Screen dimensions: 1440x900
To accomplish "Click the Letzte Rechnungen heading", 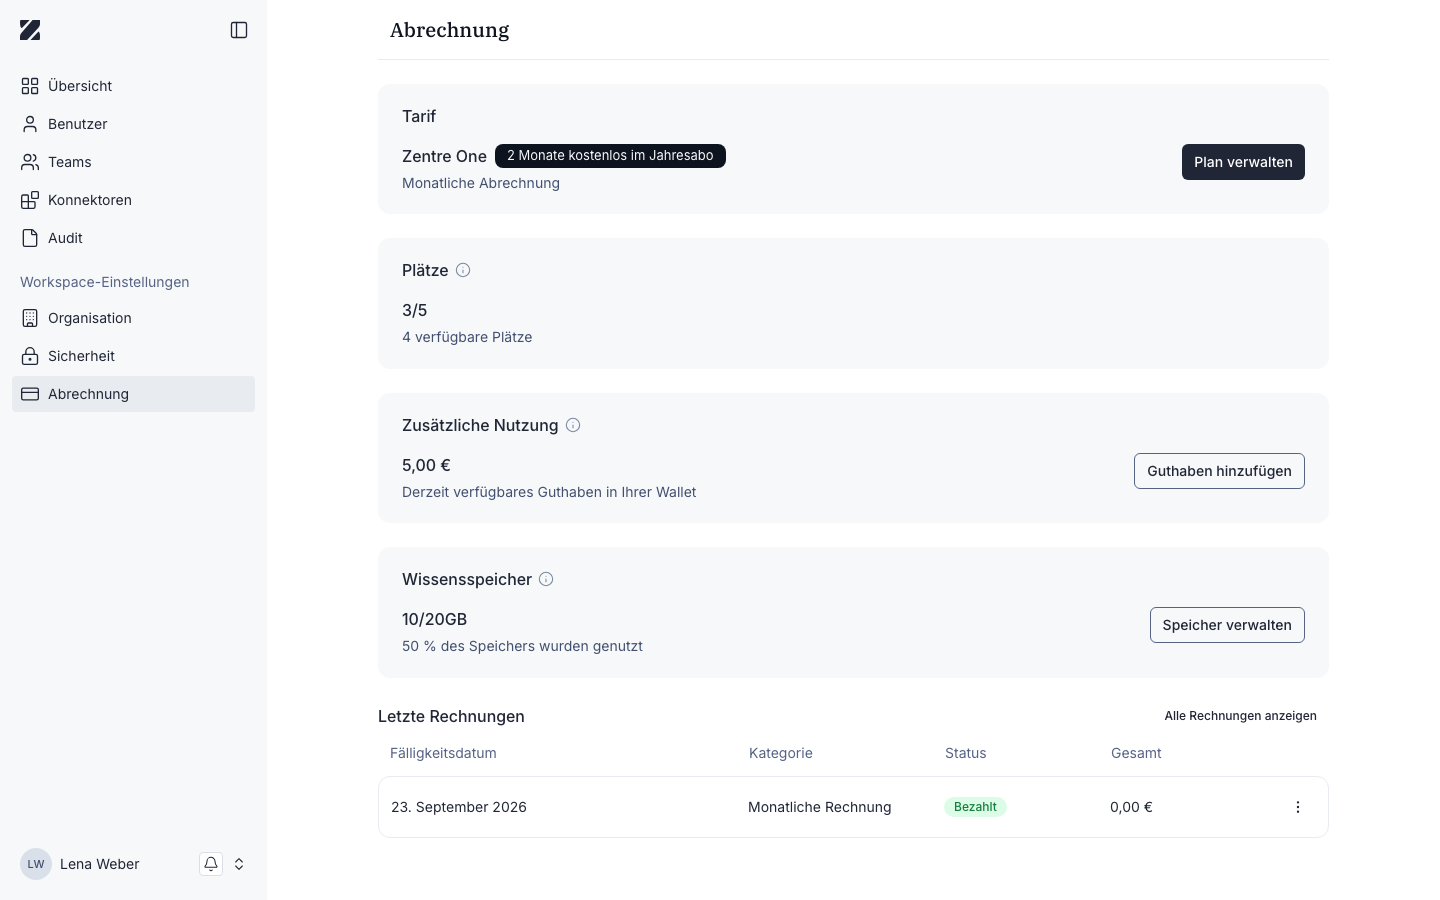I will pyautogui.click(x=451, y=716).
